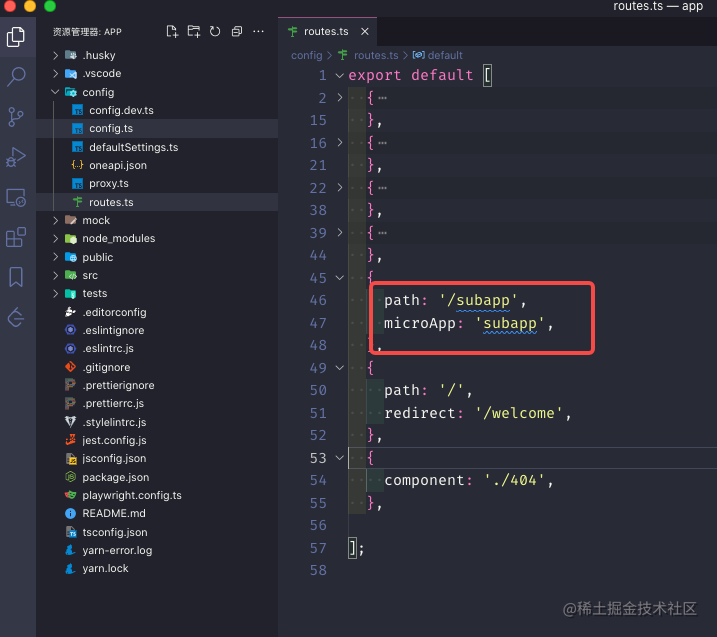Open playwright.config.ts file

(157, 495)
